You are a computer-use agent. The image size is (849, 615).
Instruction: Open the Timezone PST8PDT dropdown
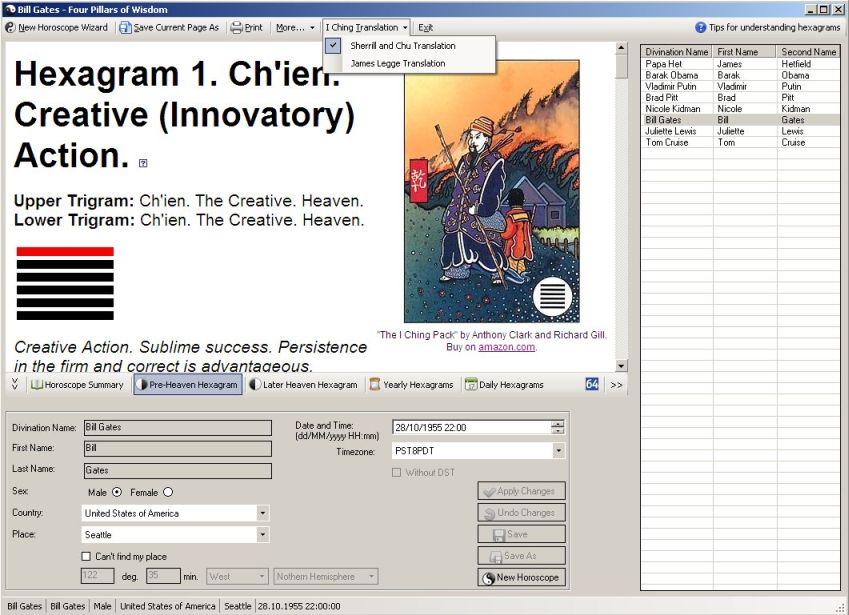(558, 450)
